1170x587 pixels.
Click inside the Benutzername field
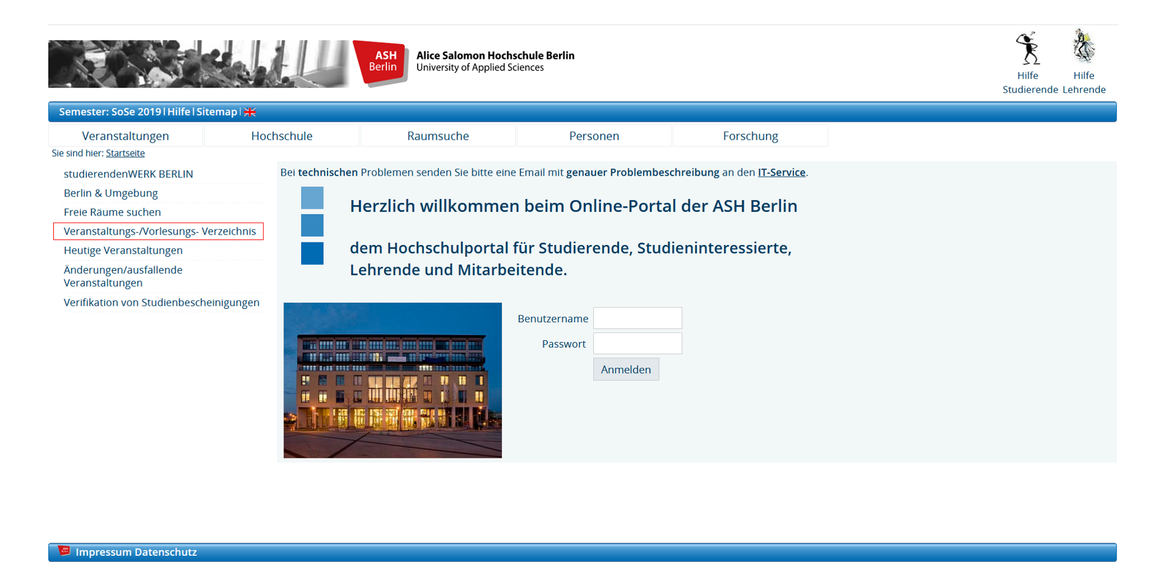(x=637, y=318)
